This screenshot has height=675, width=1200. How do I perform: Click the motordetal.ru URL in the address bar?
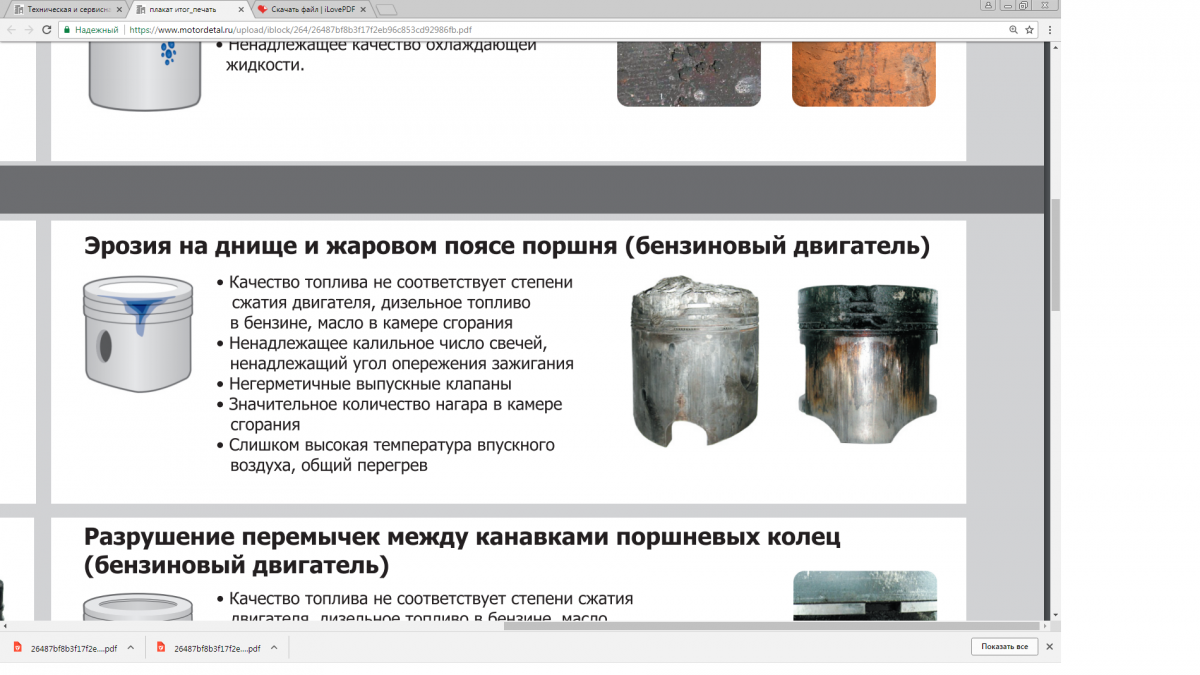[300, 30]
